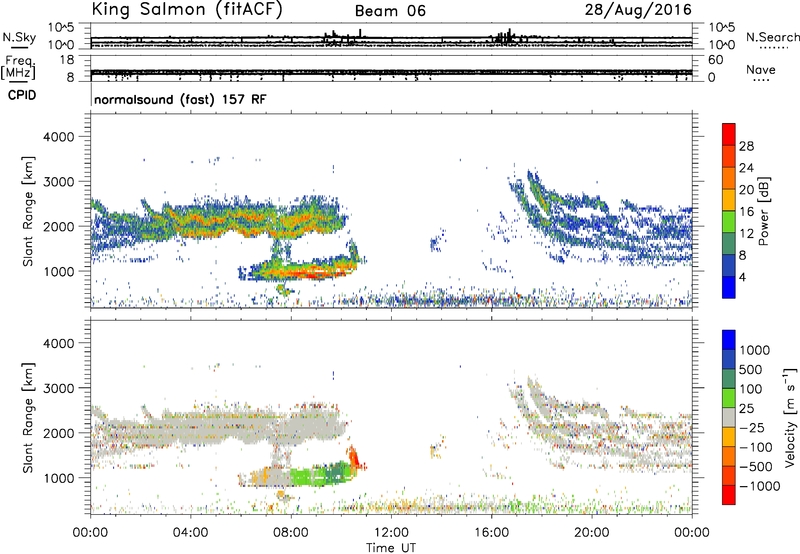The image size is (800, 554).
Task: Click the '18' frequency axis value
Action: coord(67,60)
